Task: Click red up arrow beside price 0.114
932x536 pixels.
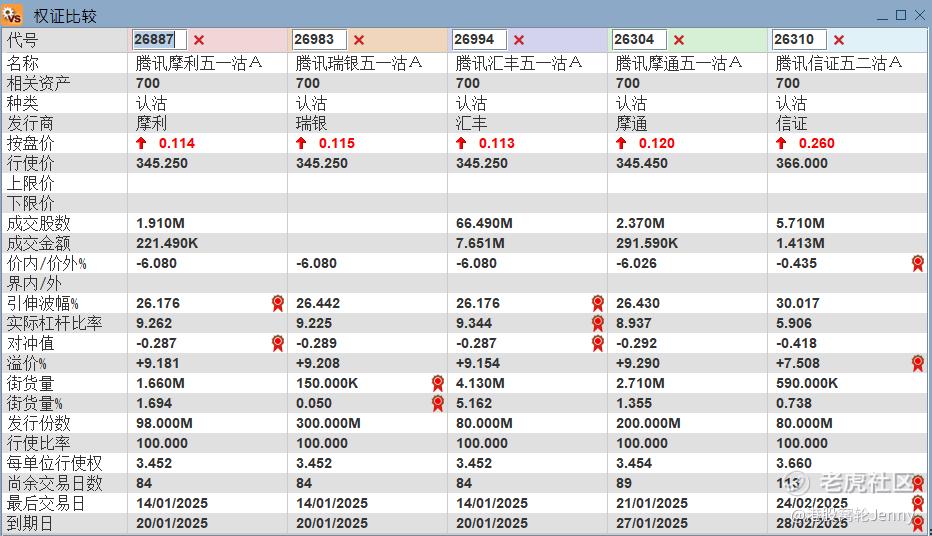Action: pos(141,143)
